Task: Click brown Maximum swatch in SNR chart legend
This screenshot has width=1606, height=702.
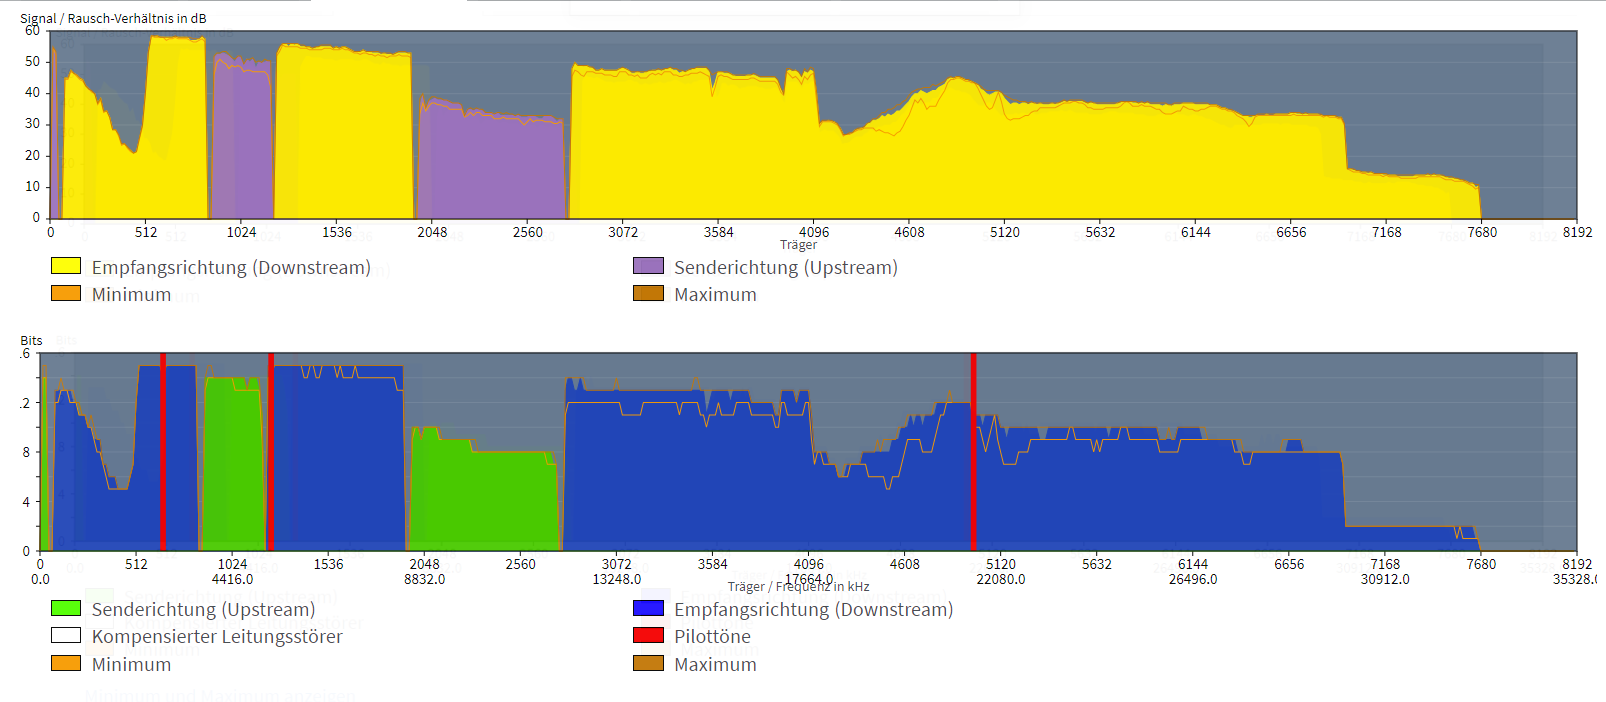Action: 648,293
